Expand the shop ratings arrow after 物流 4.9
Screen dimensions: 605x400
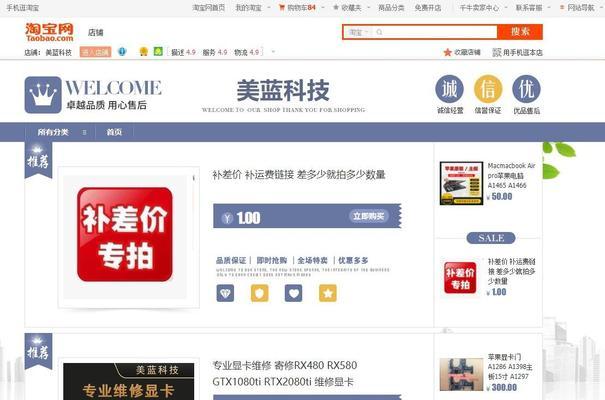(x=273, y=52)
